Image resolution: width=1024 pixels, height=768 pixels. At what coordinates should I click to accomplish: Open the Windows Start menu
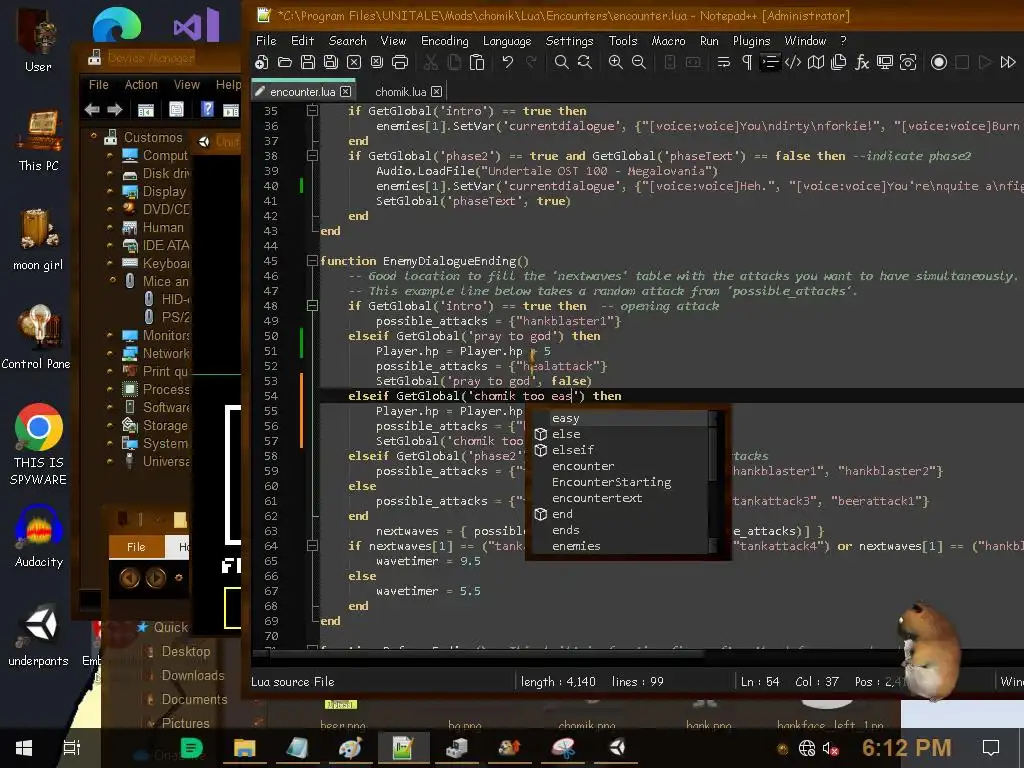(x=24, y=748)
